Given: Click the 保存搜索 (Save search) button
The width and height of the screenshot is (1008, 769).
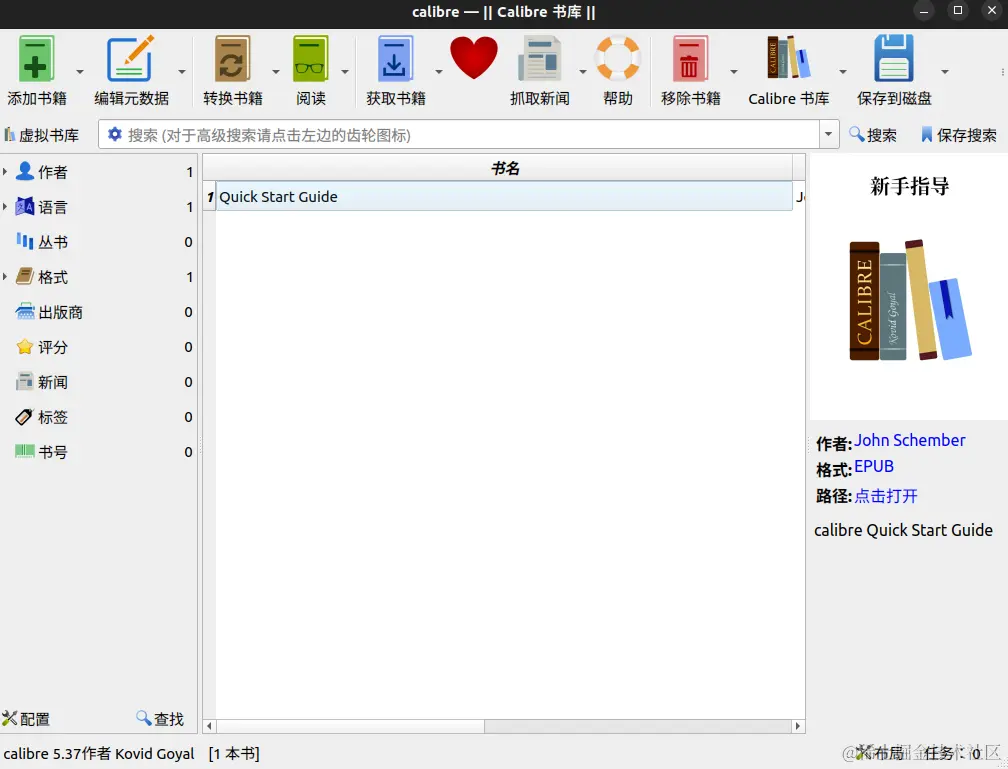Looking at the screenshot, I should click(x=958, y=135).
